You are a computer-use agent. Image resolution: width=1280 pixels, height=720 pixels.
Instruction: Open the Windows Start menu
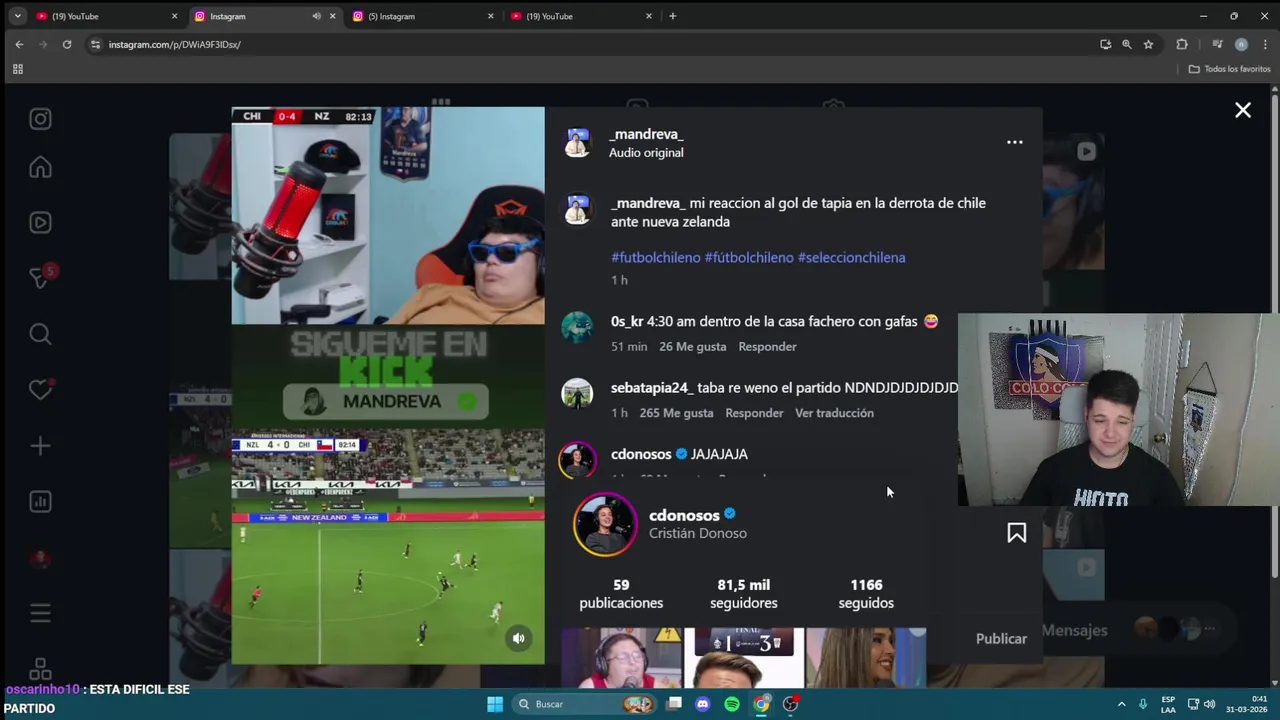pos(495,704)
